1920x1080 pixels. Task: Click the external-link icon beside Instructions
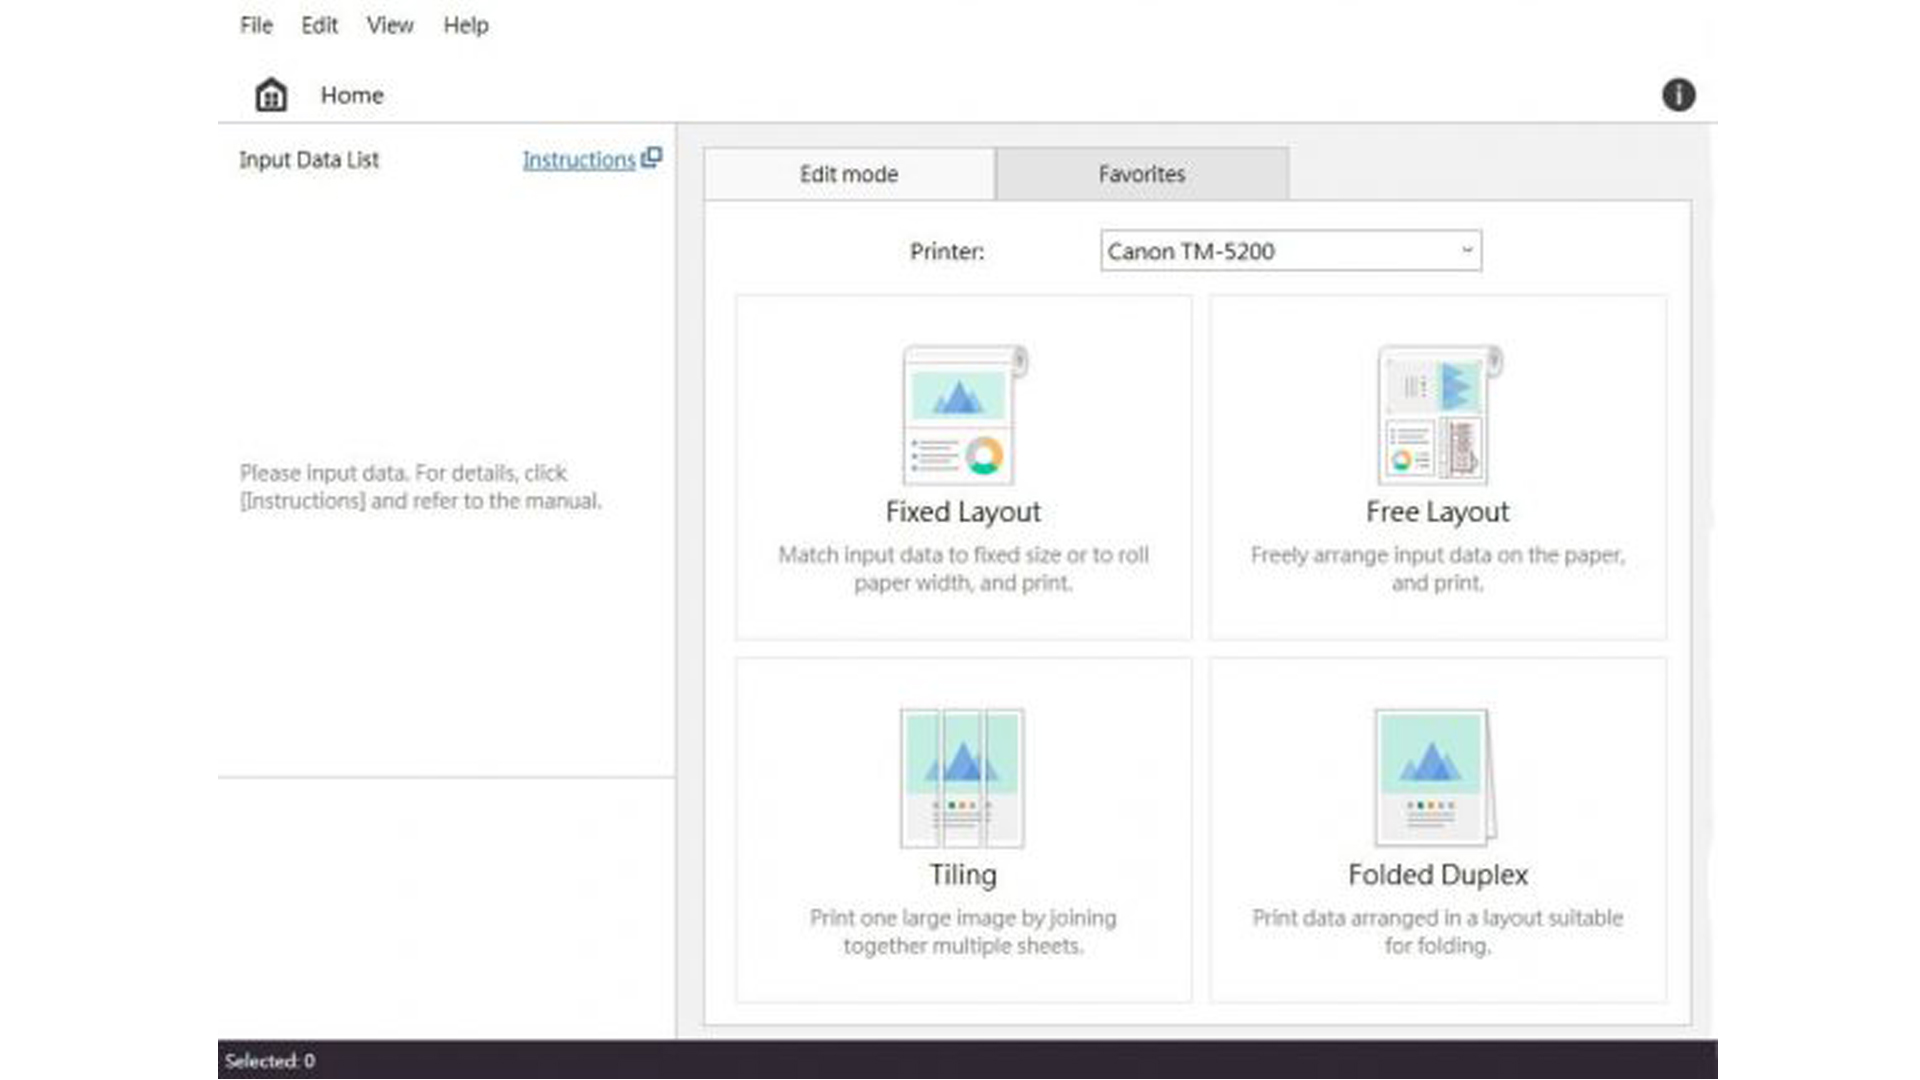[652, 158]
